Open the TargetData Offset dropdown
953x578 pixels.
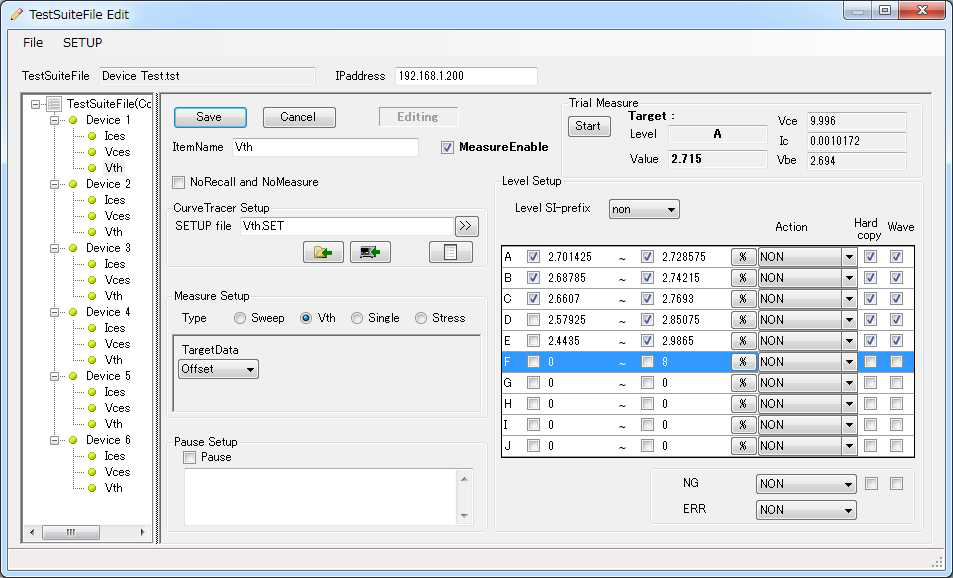tap(218, 369)
